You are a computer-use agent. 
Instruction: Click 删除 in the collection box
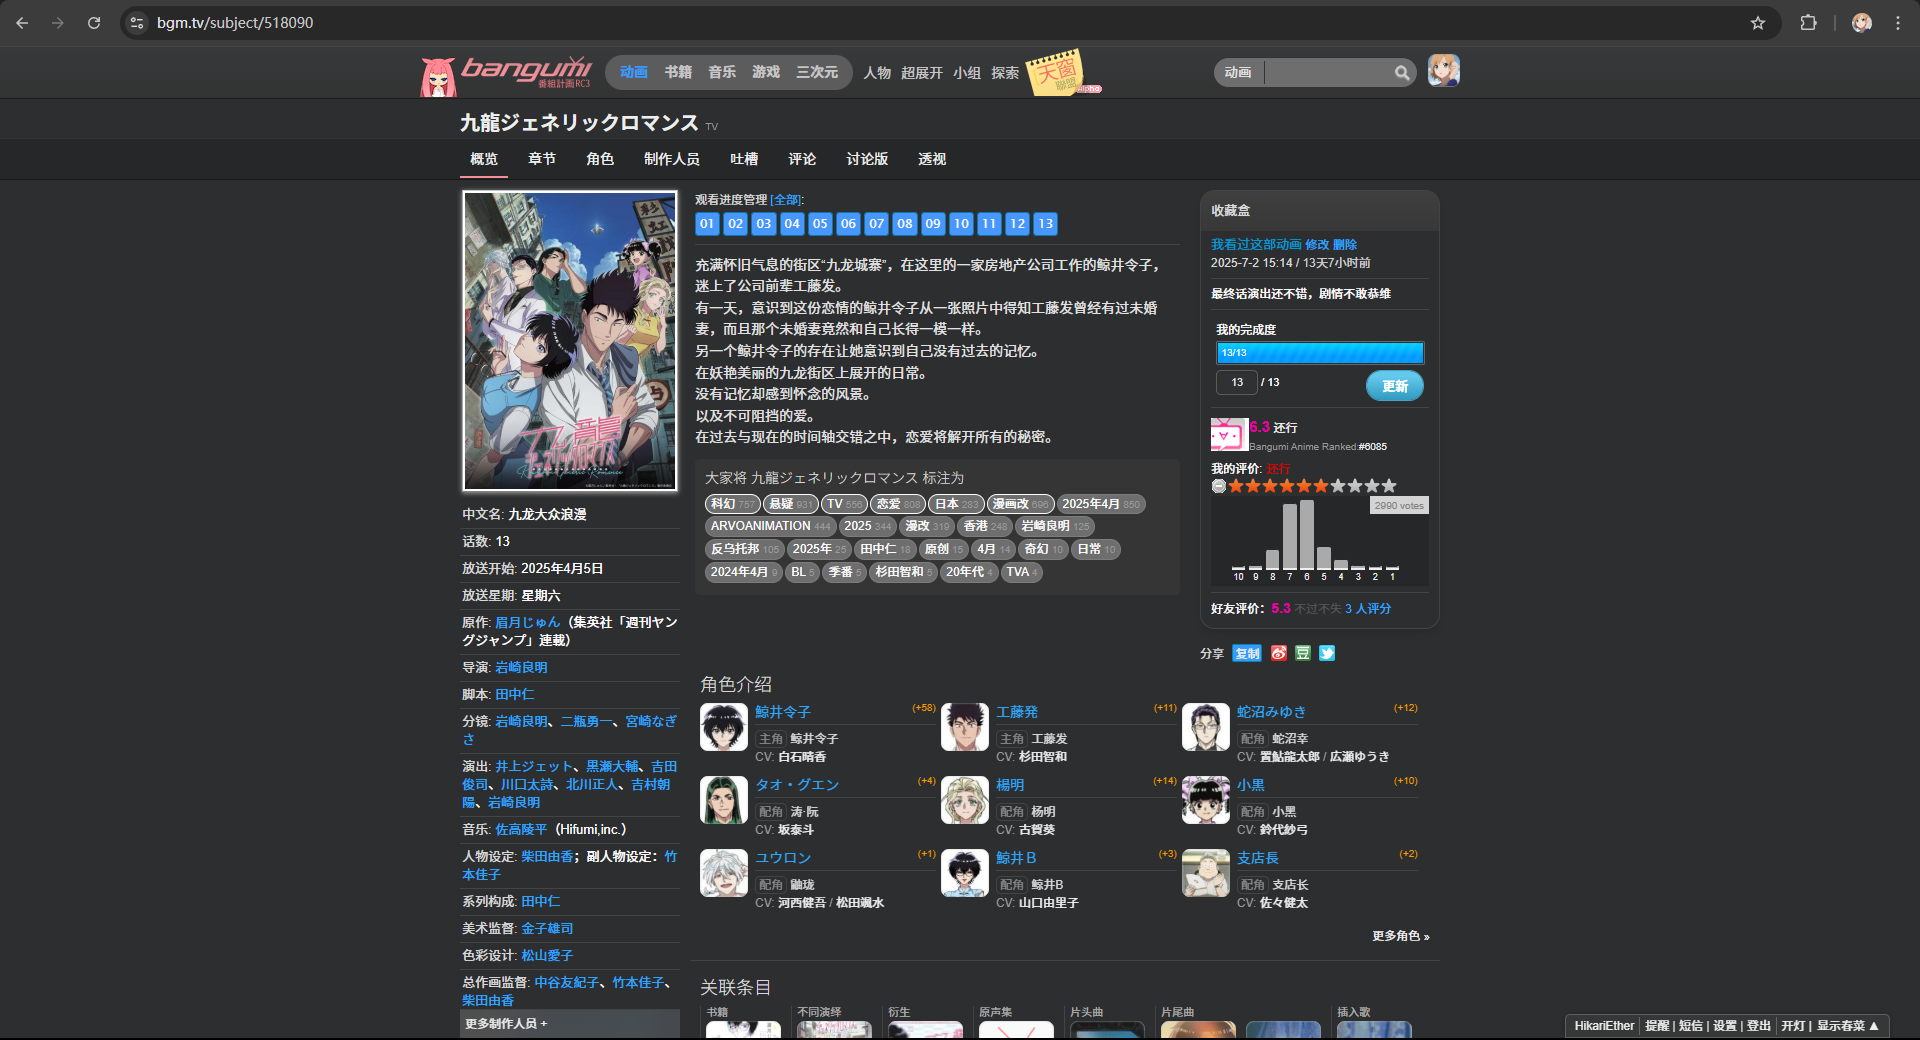(1345, 244)
